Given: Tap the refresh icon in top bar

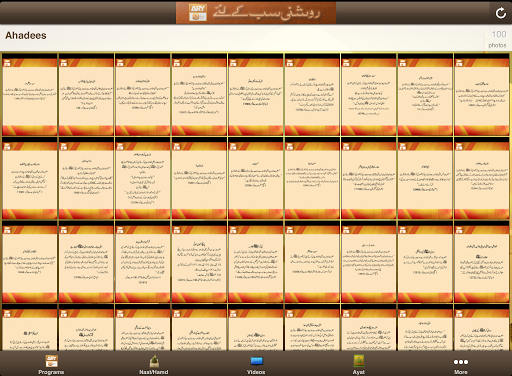Looking at the screenshot, I should (500, 13).
